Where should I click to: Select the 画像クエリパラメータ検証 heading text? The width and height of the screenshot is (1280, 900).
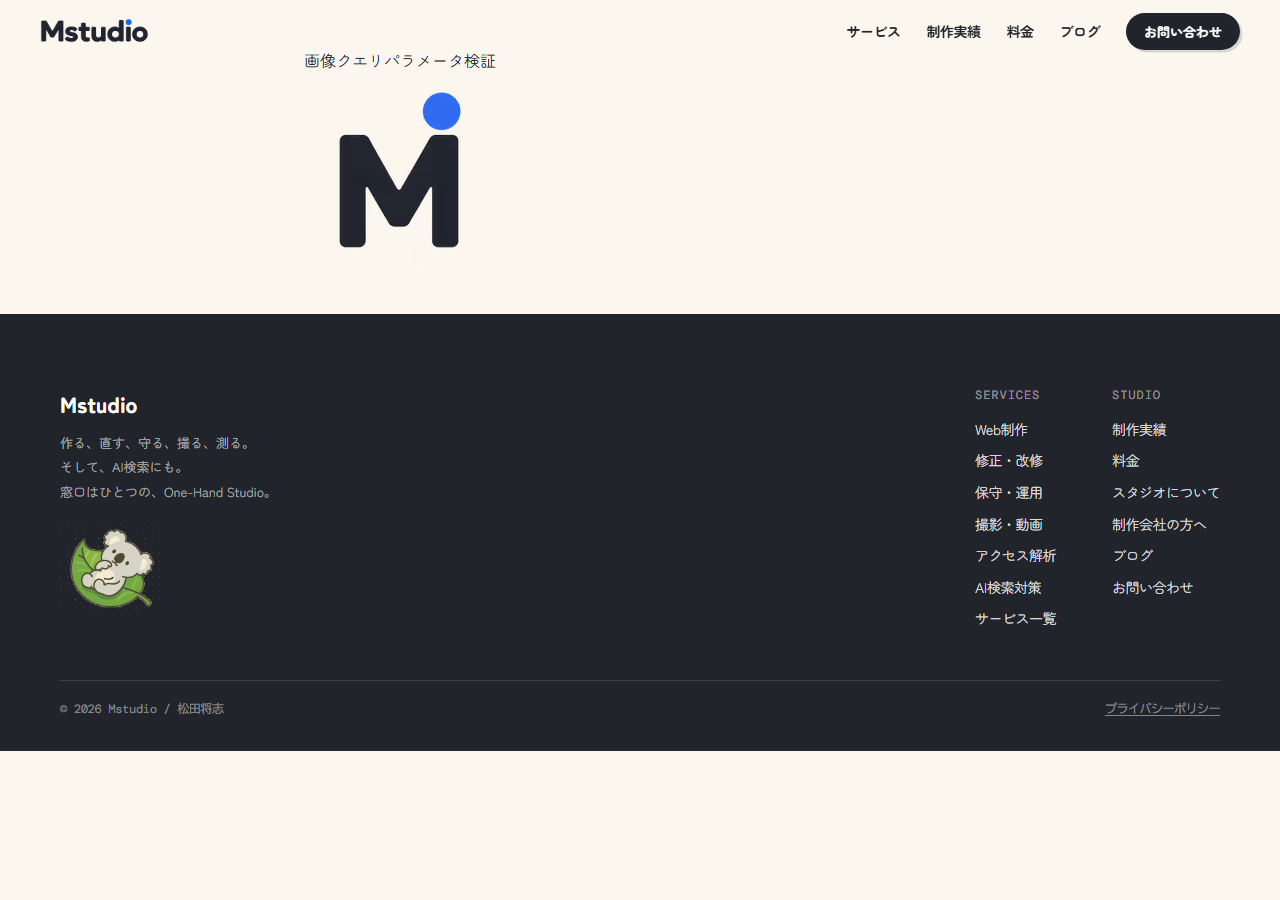click(400, 61)
